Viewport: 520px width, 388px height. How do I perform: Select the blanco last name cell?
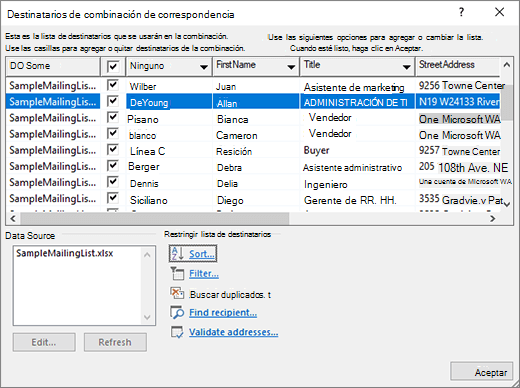(x=169, y=135)
